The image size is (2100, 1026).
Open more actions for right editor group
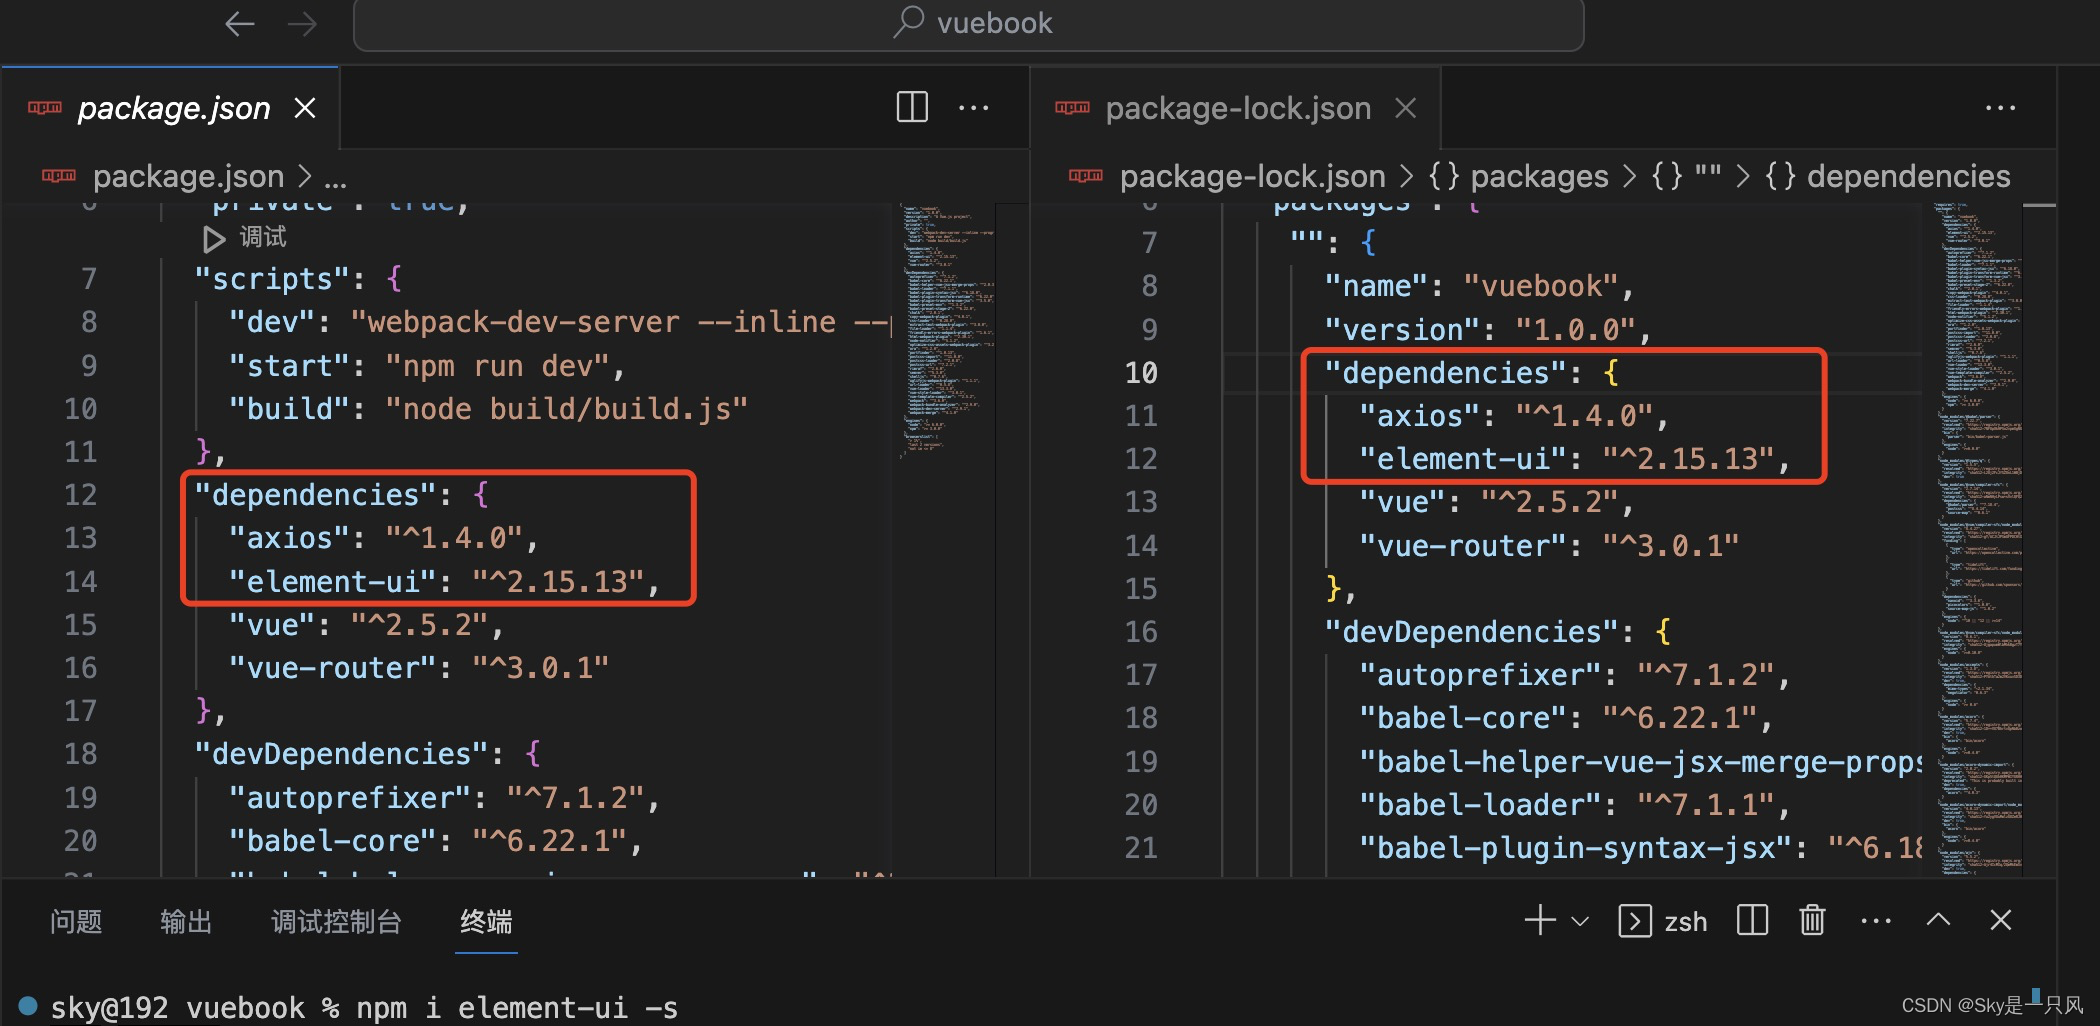pos(2000,108)
